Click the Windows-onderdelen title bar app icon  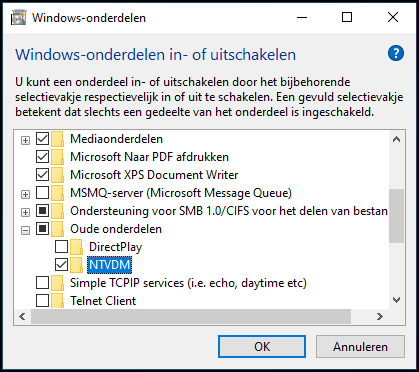tap(18, 17)
